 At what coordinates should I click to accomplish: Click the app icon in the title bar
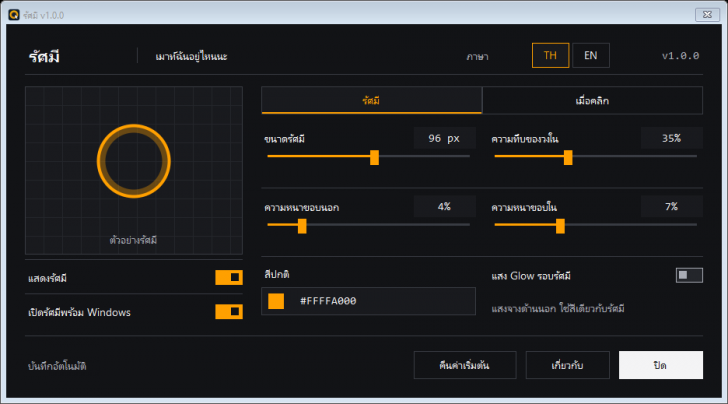(14, 15)
